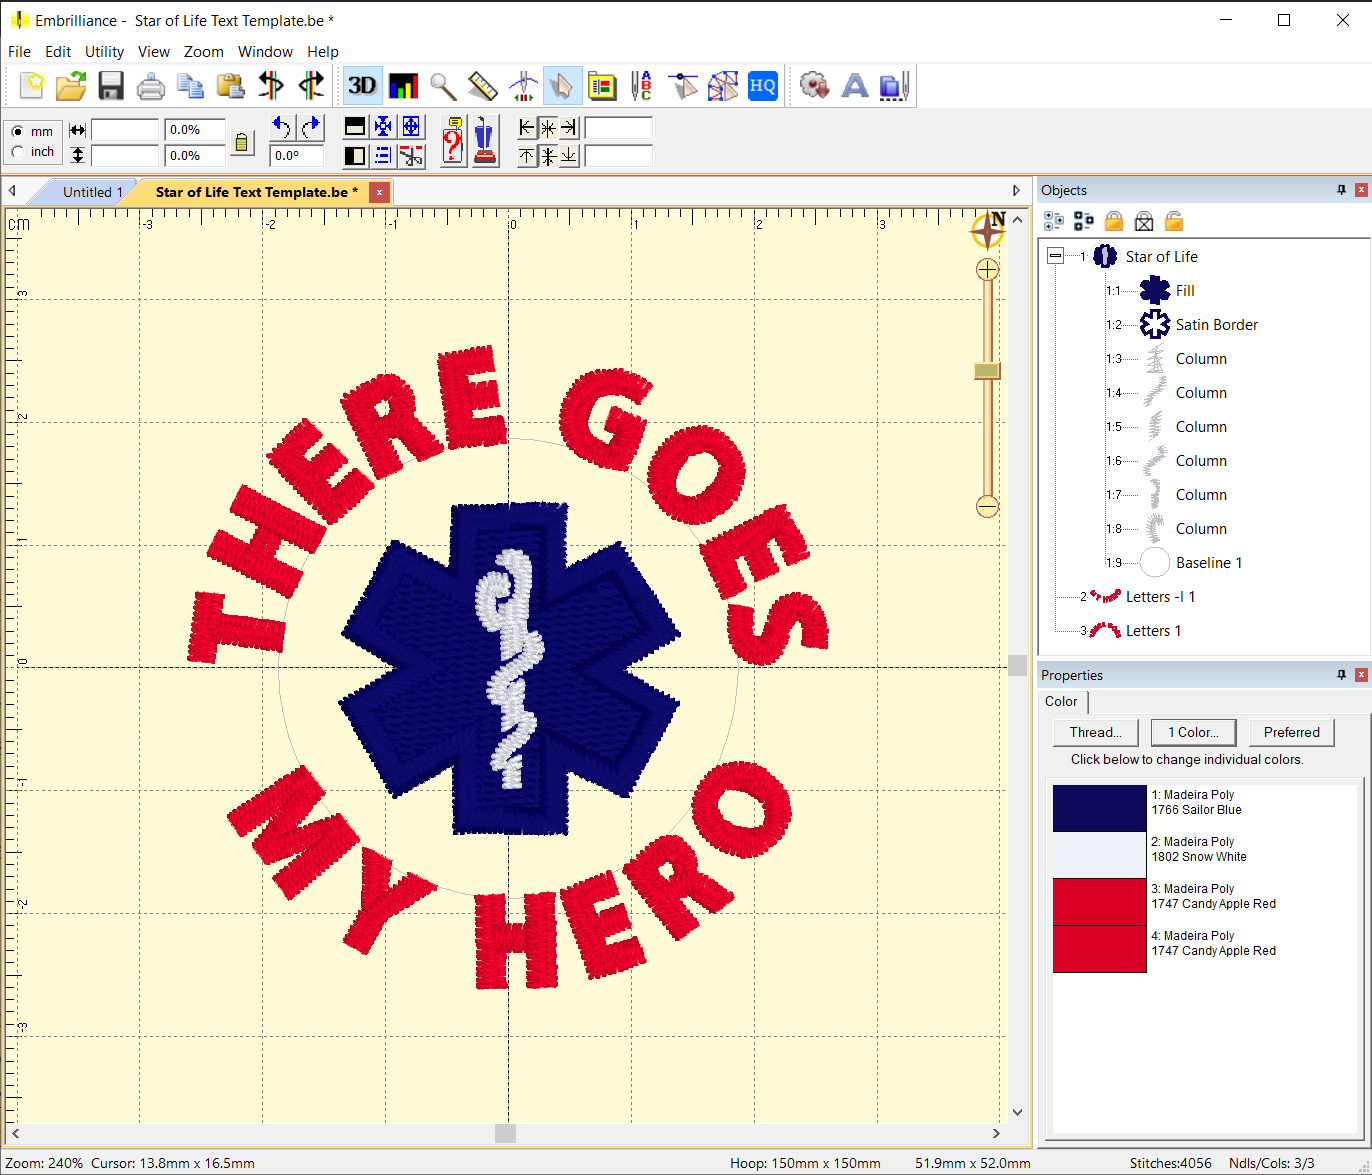Image resolution: width=1372 pixels, height=1175 pixels.
Task: Toggle the 3D stitch view button
Action: click(x=362, y=86)
